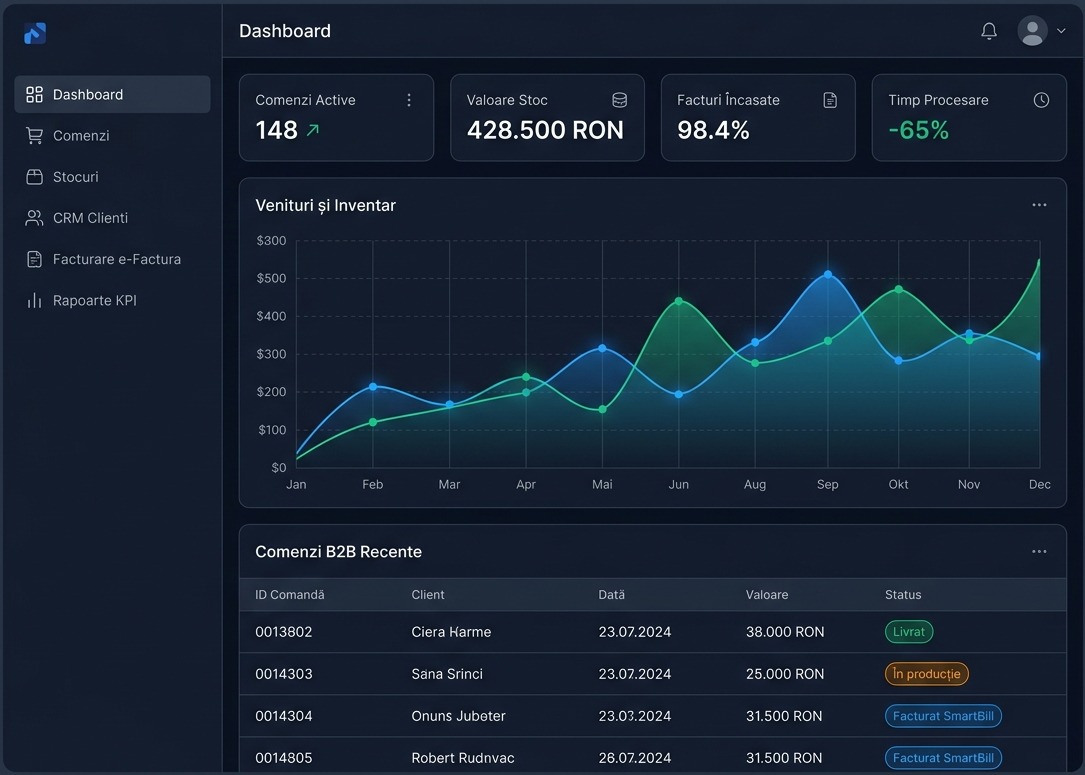Click the blue Mai data point
1085x775 pixels.
tap(602, 348)
